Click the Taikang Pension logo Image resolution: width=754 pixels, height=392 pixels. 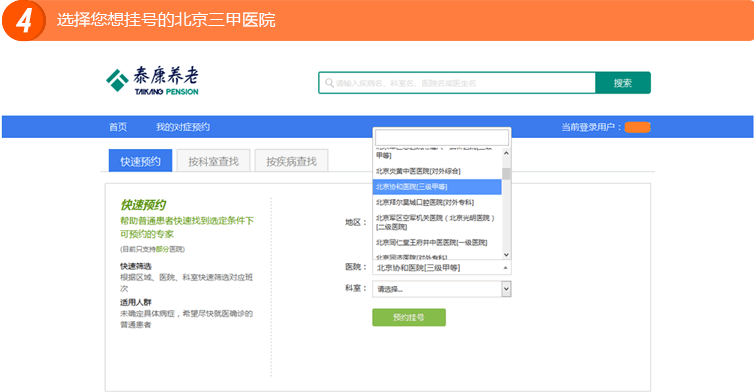pyautogui.click(x=152, y=80)
